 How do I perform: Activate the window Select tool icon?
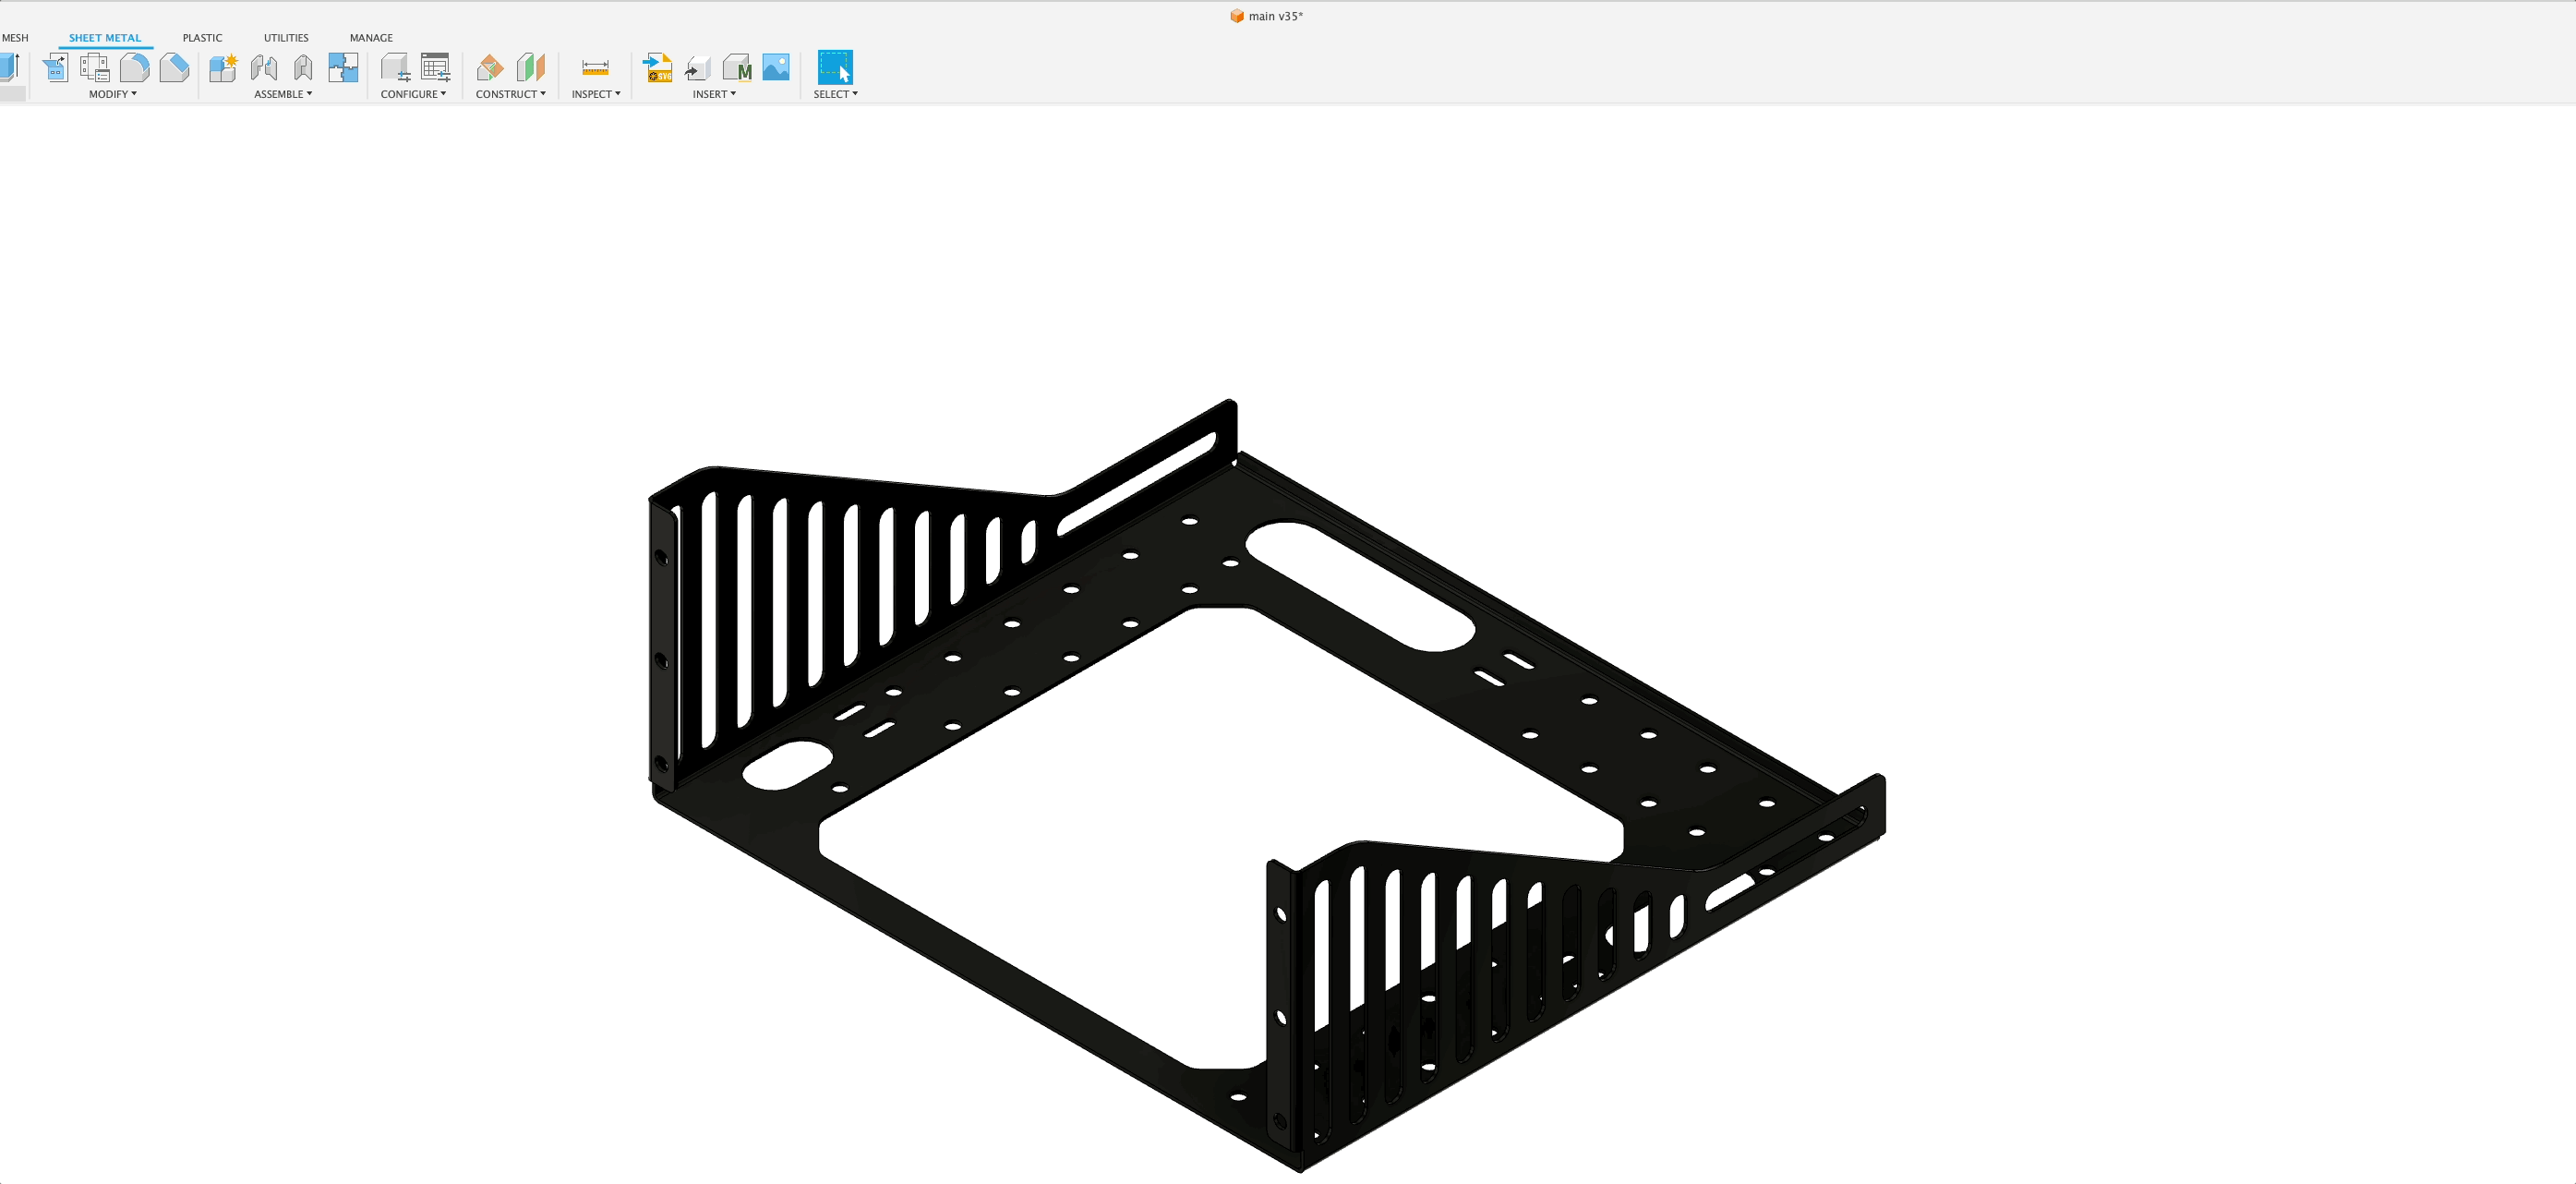tap(835, 68)
